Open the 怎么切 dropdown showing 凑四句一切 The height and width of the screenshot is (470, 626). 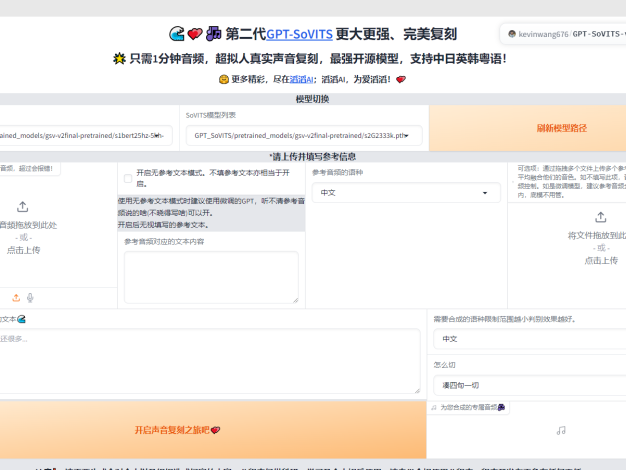pos(529,385)
